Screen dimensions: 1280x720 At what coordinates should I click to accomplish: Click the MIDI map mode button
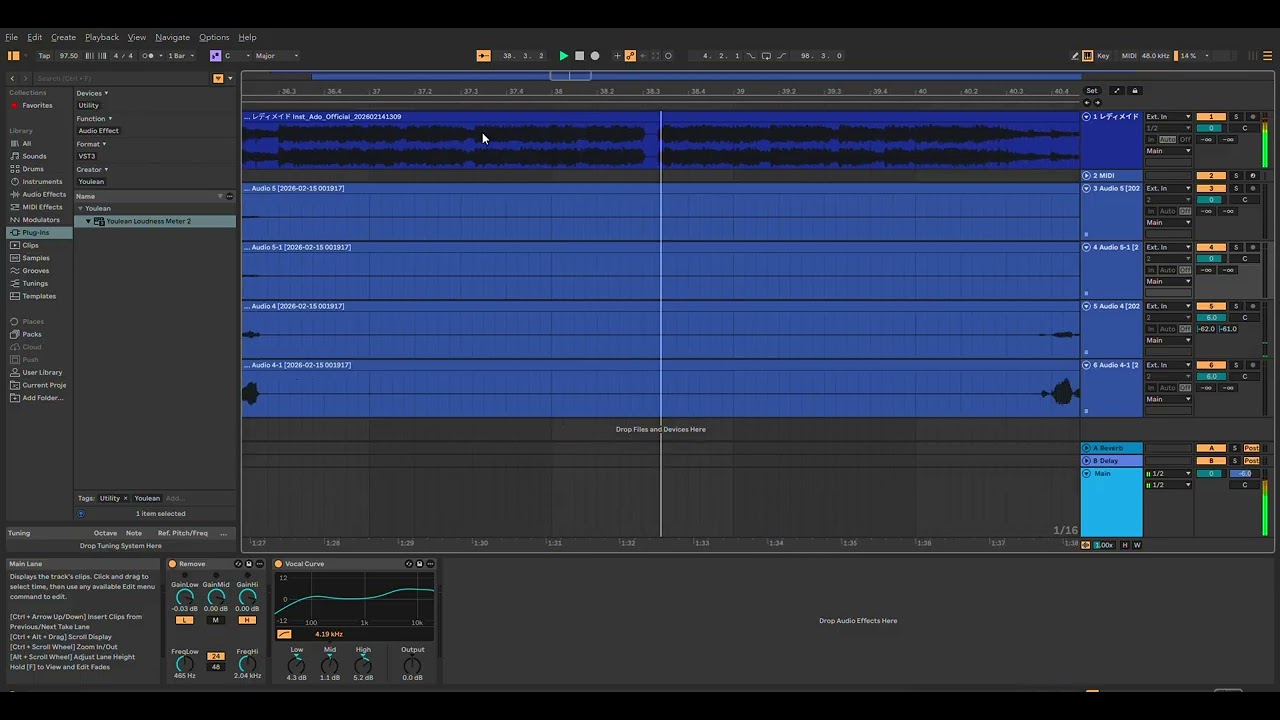click(1129, 56)
